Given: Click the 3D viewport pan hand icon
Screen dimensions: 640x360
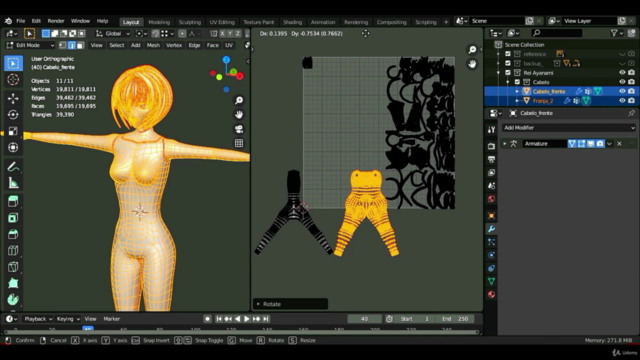Looking at the screenshot, I should pyautogui.click(x=239, y=114).
